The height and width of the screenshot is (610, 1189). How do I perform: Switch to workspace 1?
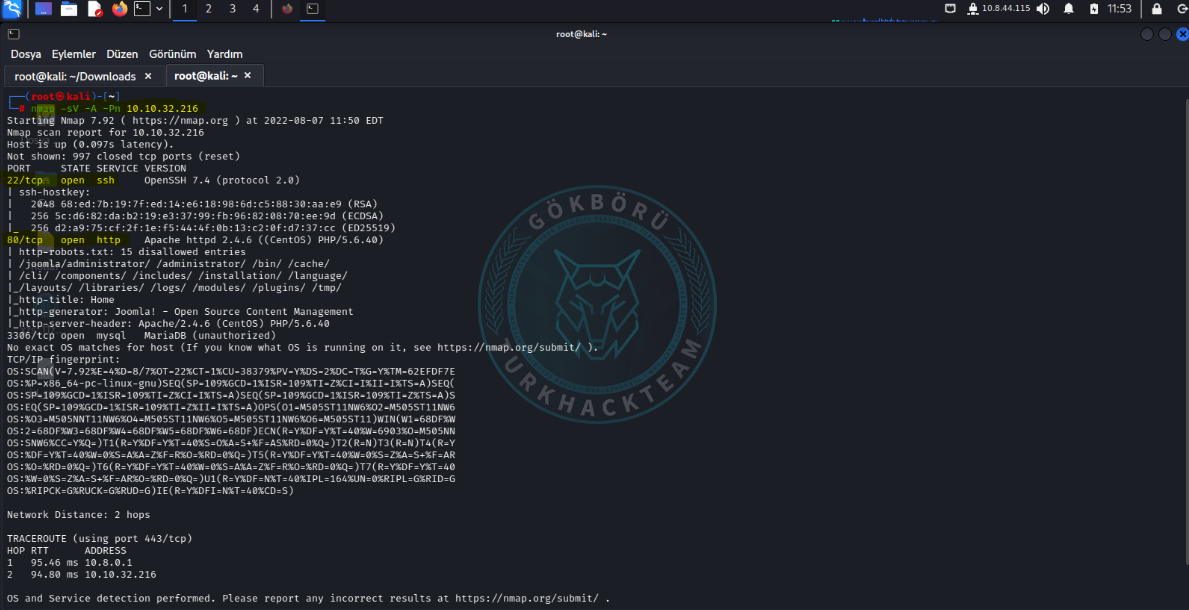click(x=185, y=9)
